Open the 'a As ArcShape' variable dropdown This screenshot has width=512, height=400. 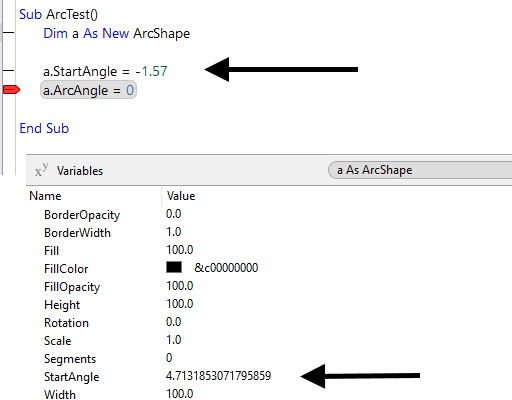click(x=420, y=170)
